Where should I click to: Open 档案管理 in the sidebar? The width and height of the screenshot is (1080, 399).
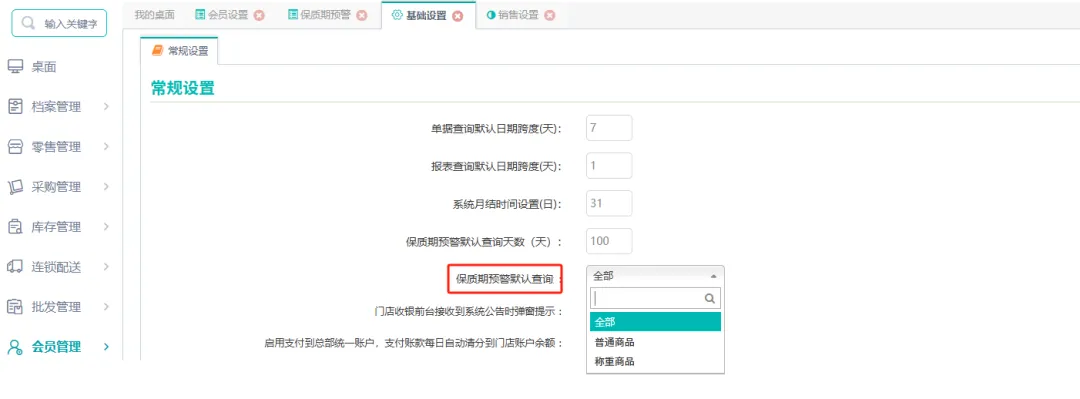pyautogui.click(x=56, y=107)
